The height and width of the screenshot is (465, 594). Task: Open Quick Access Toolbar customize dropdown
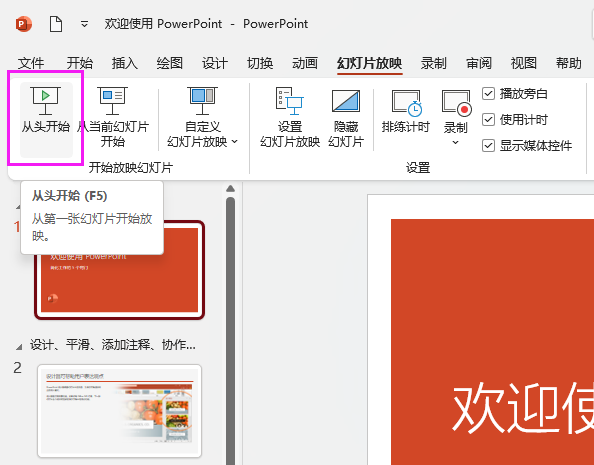coord(84,24)
